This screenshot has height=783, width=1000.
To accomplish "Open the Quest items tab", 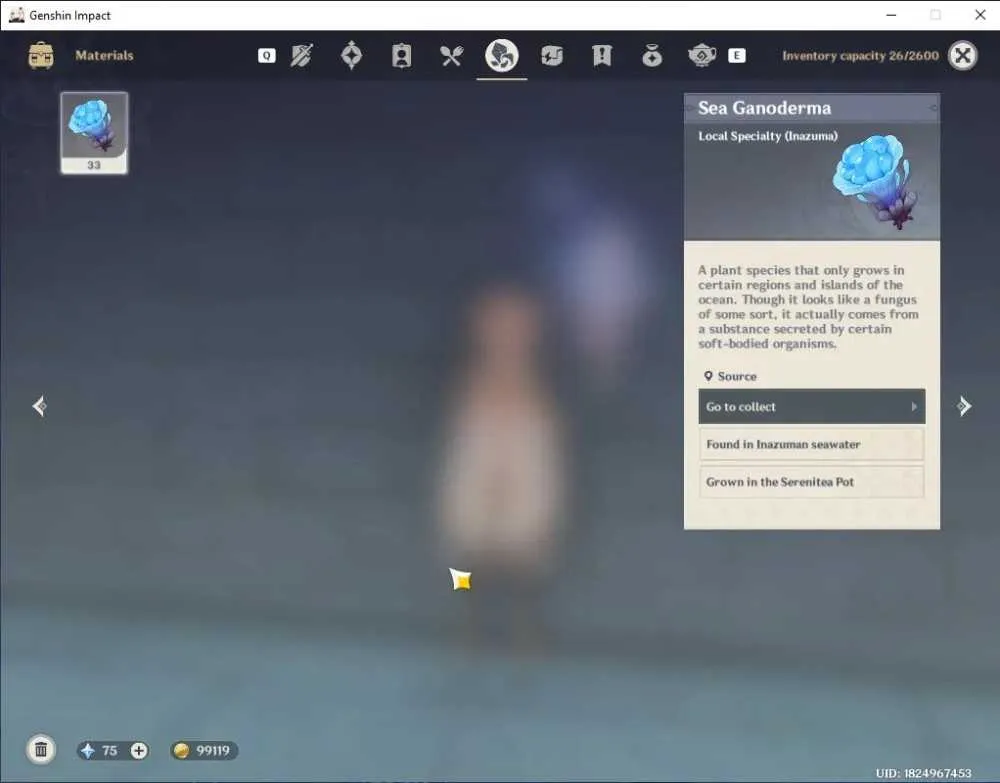I will point(601,55).
